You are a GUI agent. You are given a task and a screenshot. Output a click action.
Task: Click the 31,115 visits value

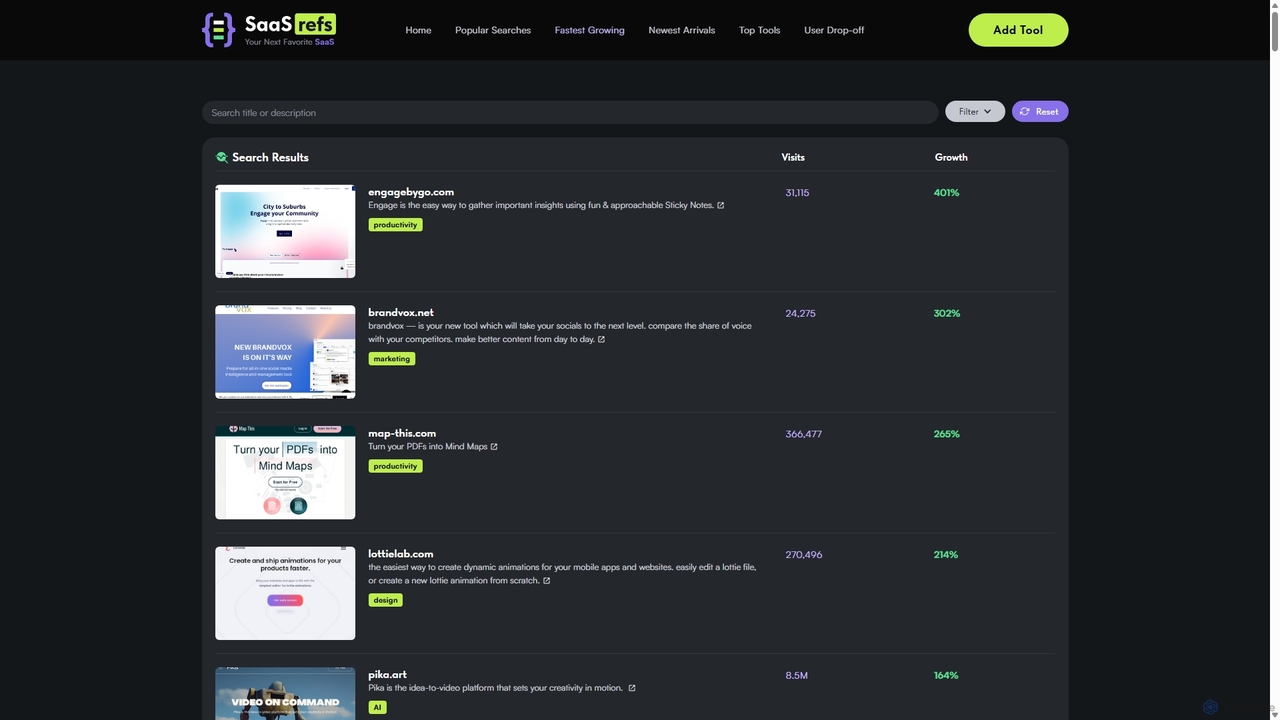[797, 193]
